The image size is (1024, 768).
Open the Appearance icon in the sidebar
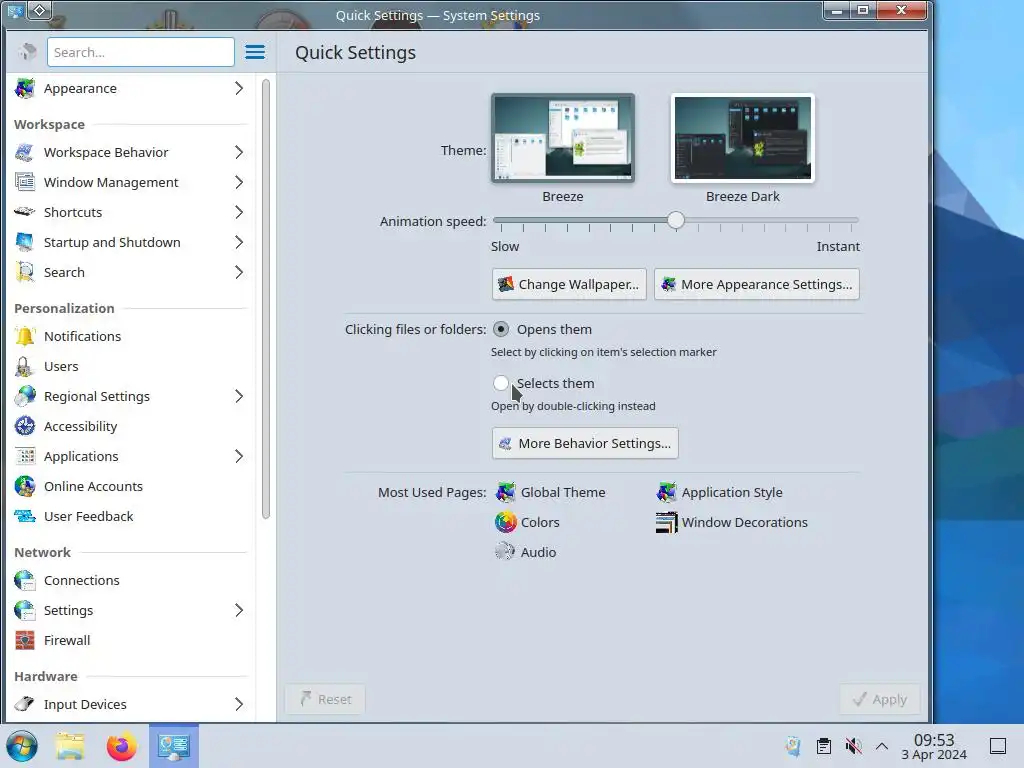(25, 88)
